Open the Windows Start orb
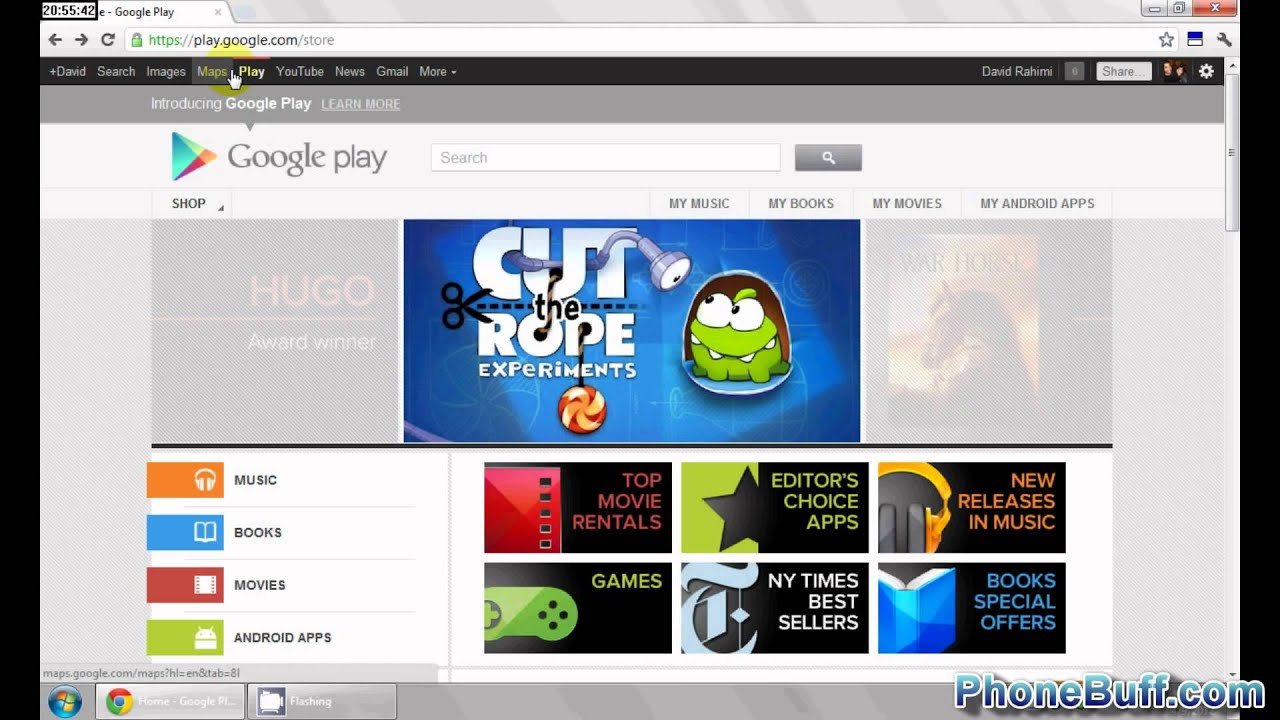1280x720 pixels. pos(65,701)
